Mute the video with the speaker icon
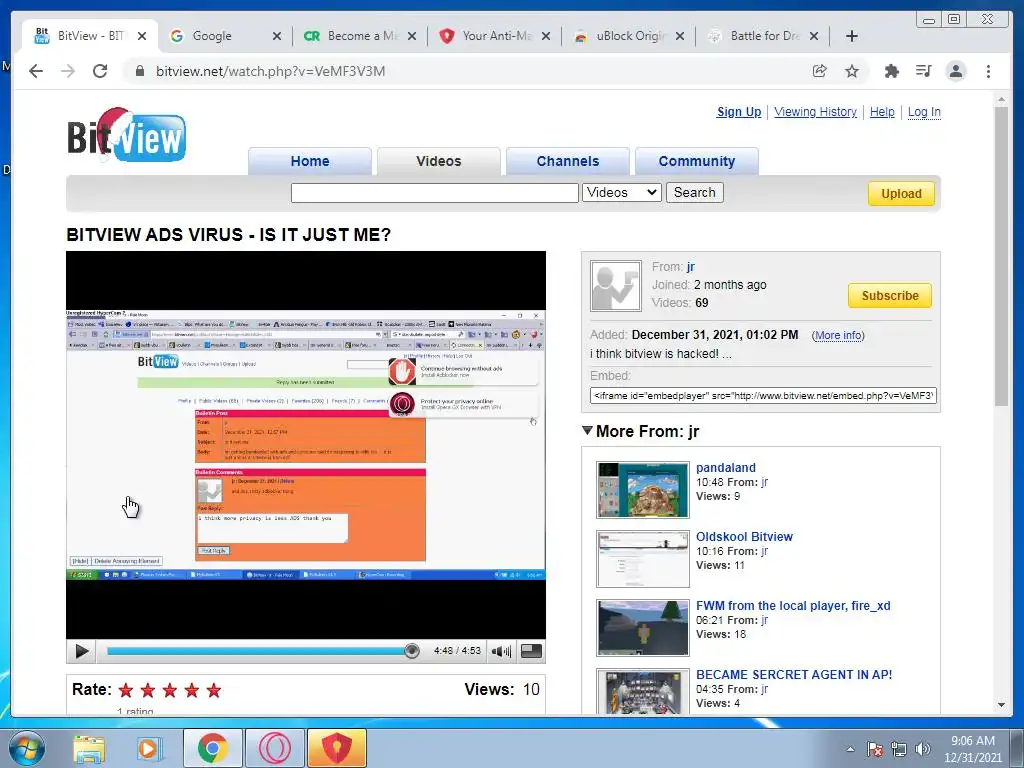Screen dimensions: 1024x768 click(x=501, y=651)
